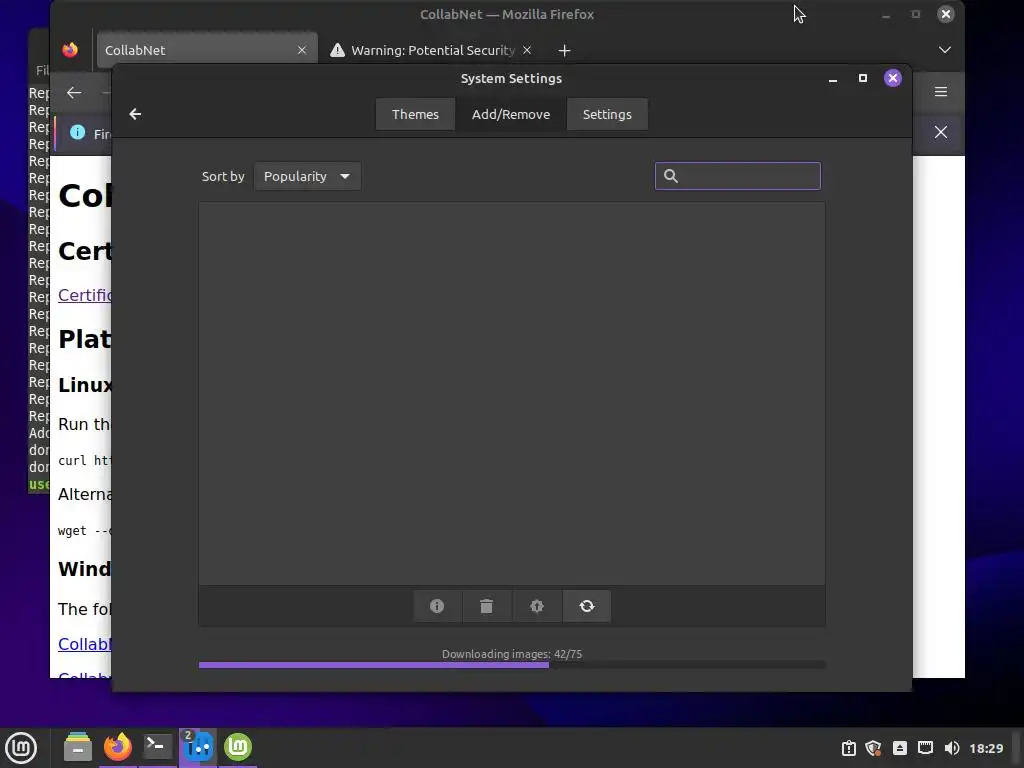Switch to the Themes tab
The image size is (1024, 768).
[x=415, y=114]
